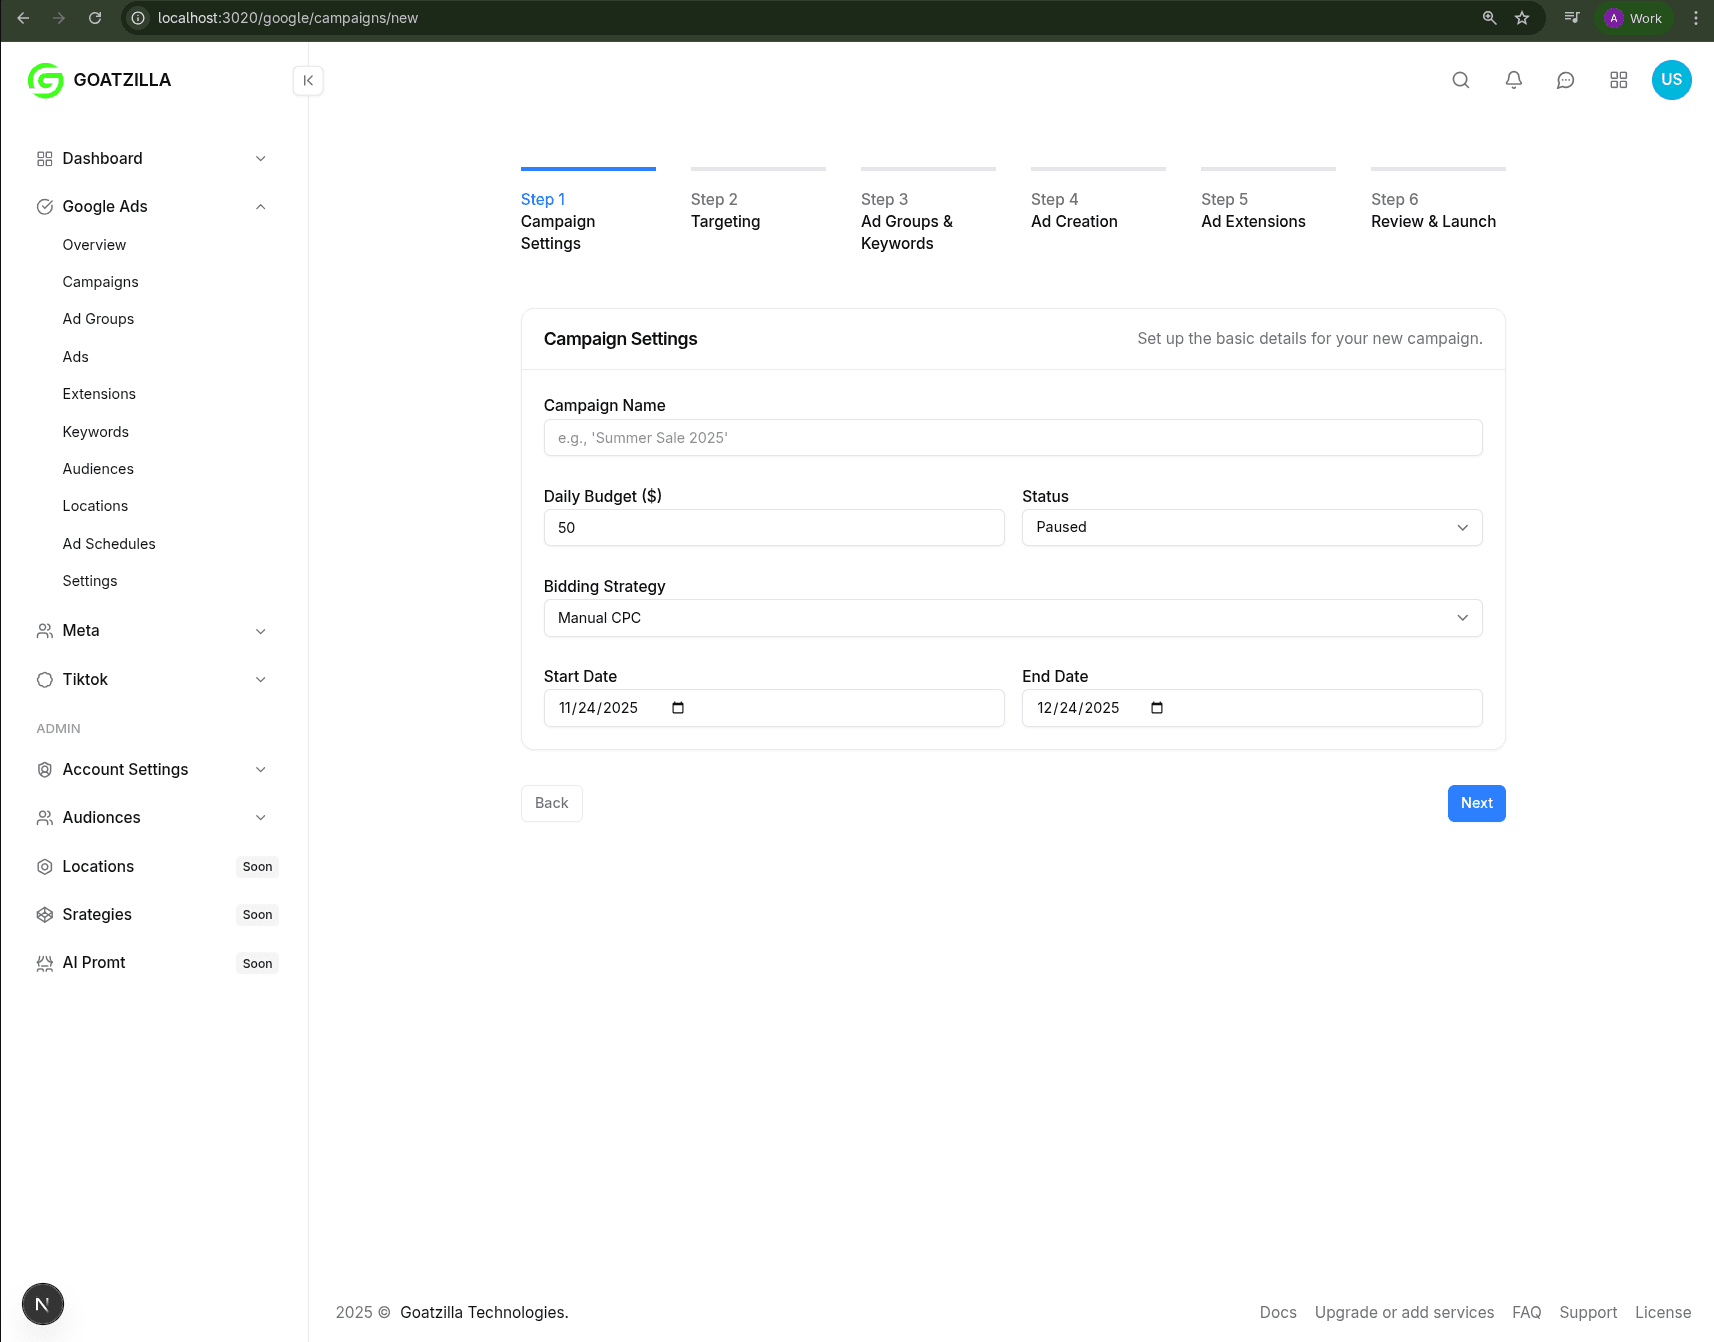This screenshot has width=1714, height=1342.
Task: Collapse the Google Ads sidebar section
Action: (x=260, y=207)
